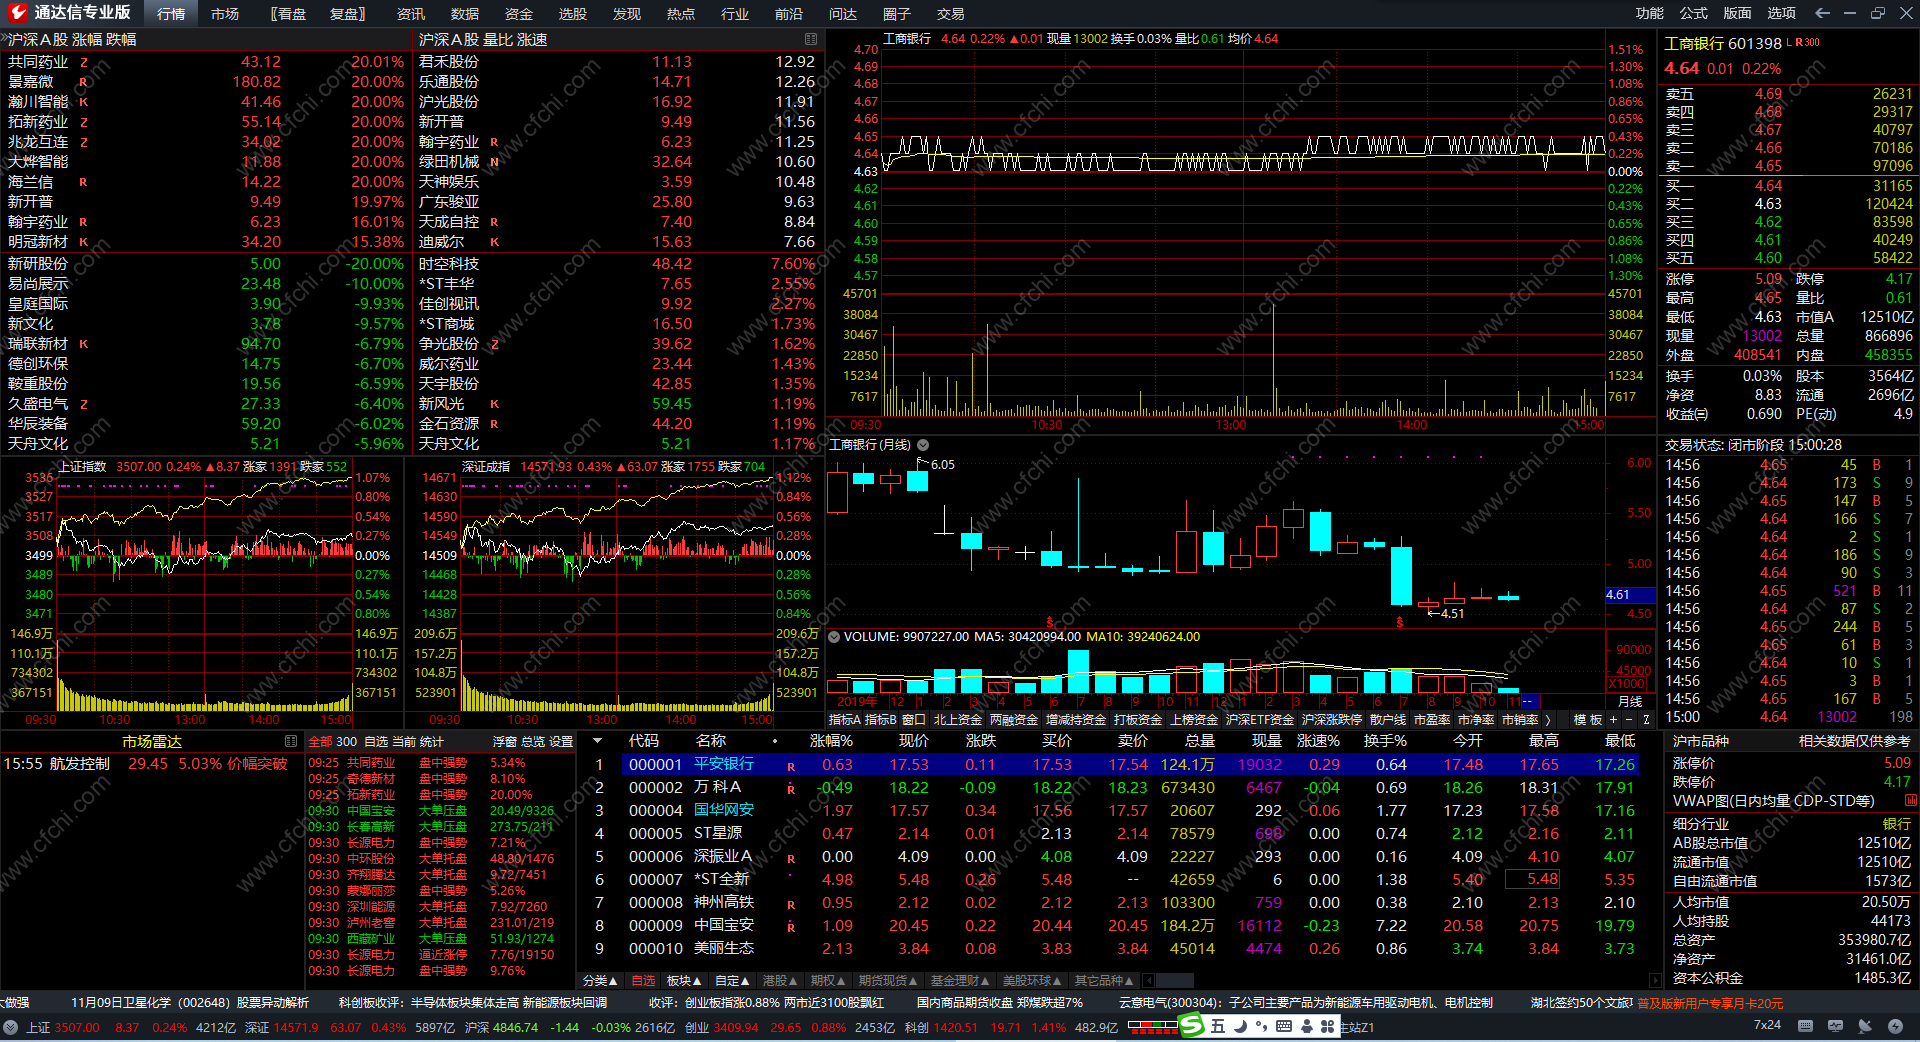Open panel layout icon in 量比 涨速 header
The width and height of the screenshot is (1920, 1042).
[x=811, y=39]
